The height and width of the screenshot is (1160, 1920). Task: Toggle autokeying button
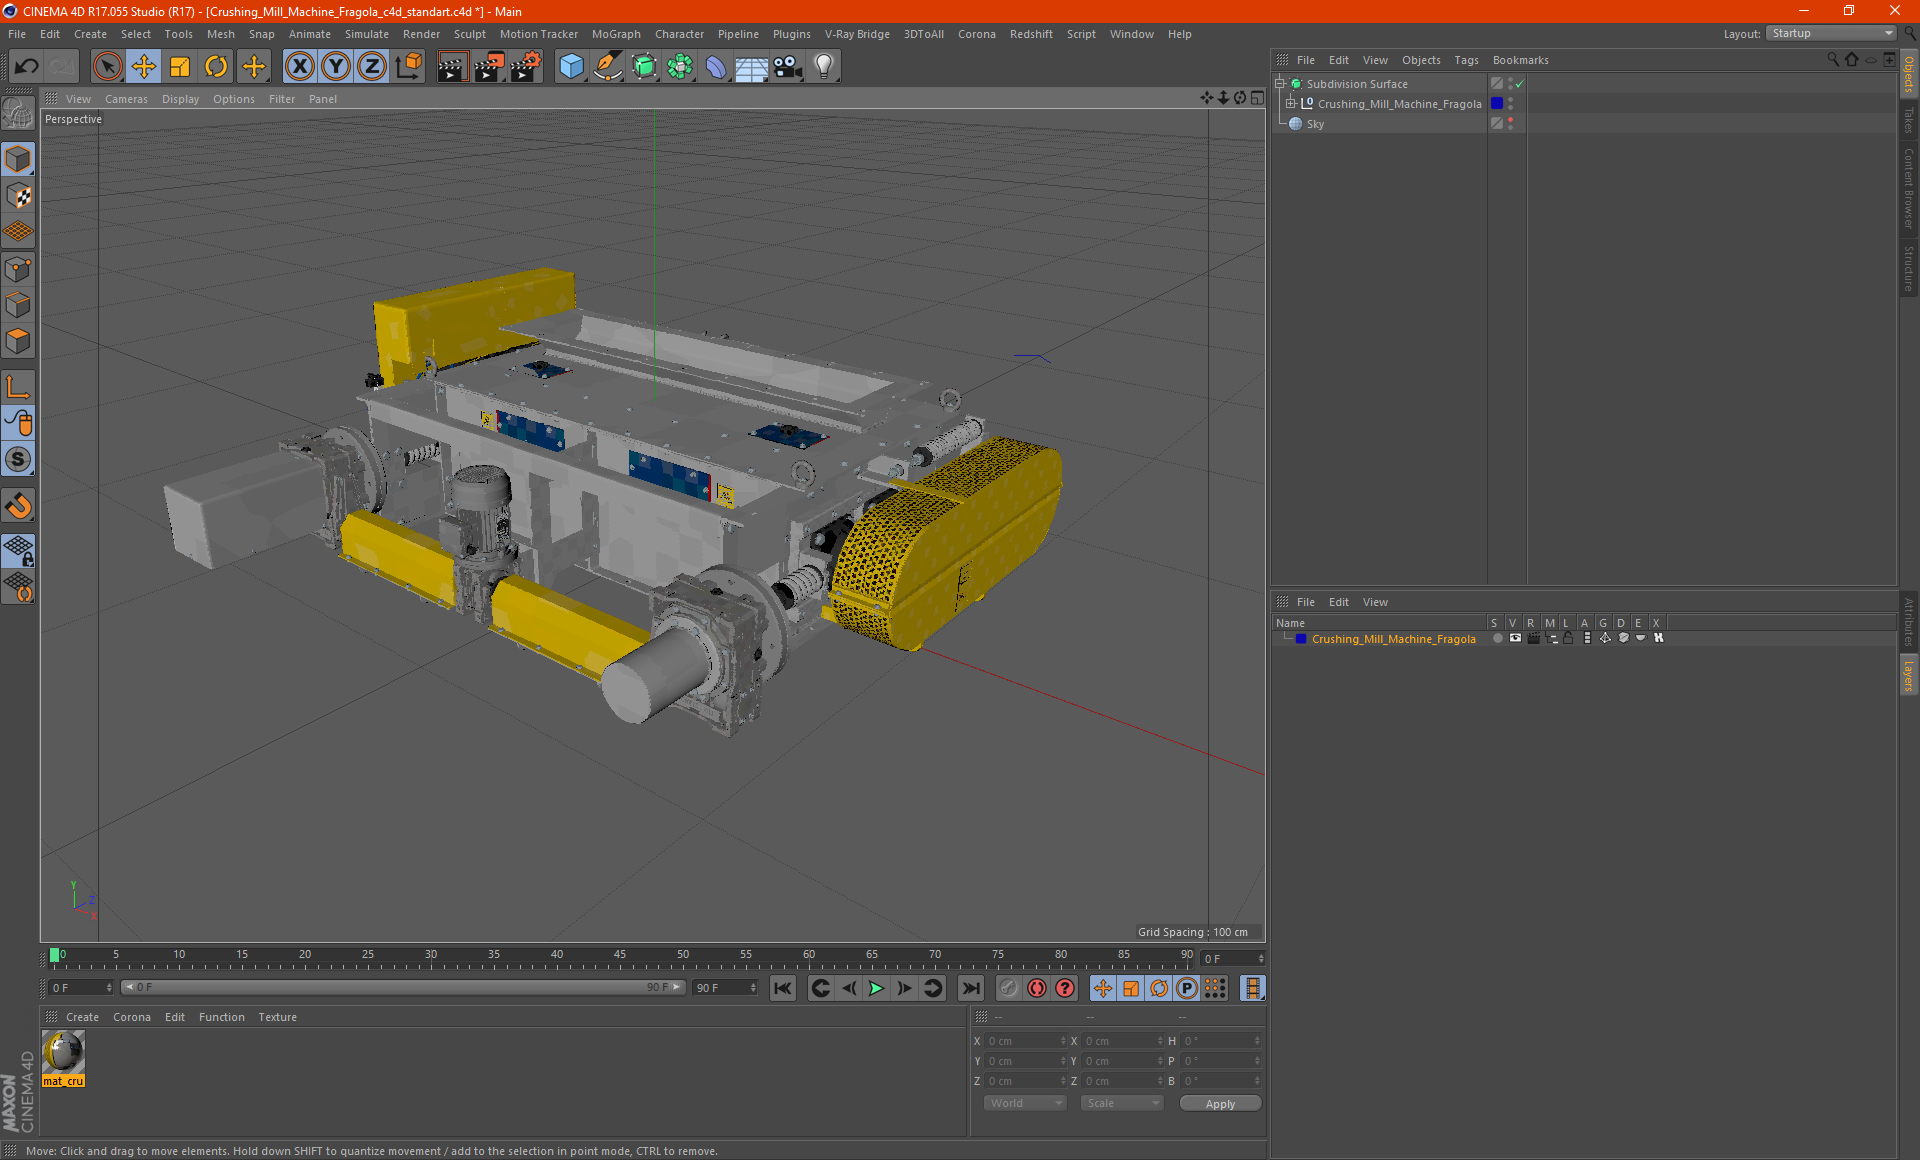click(x=1037, y=988)
